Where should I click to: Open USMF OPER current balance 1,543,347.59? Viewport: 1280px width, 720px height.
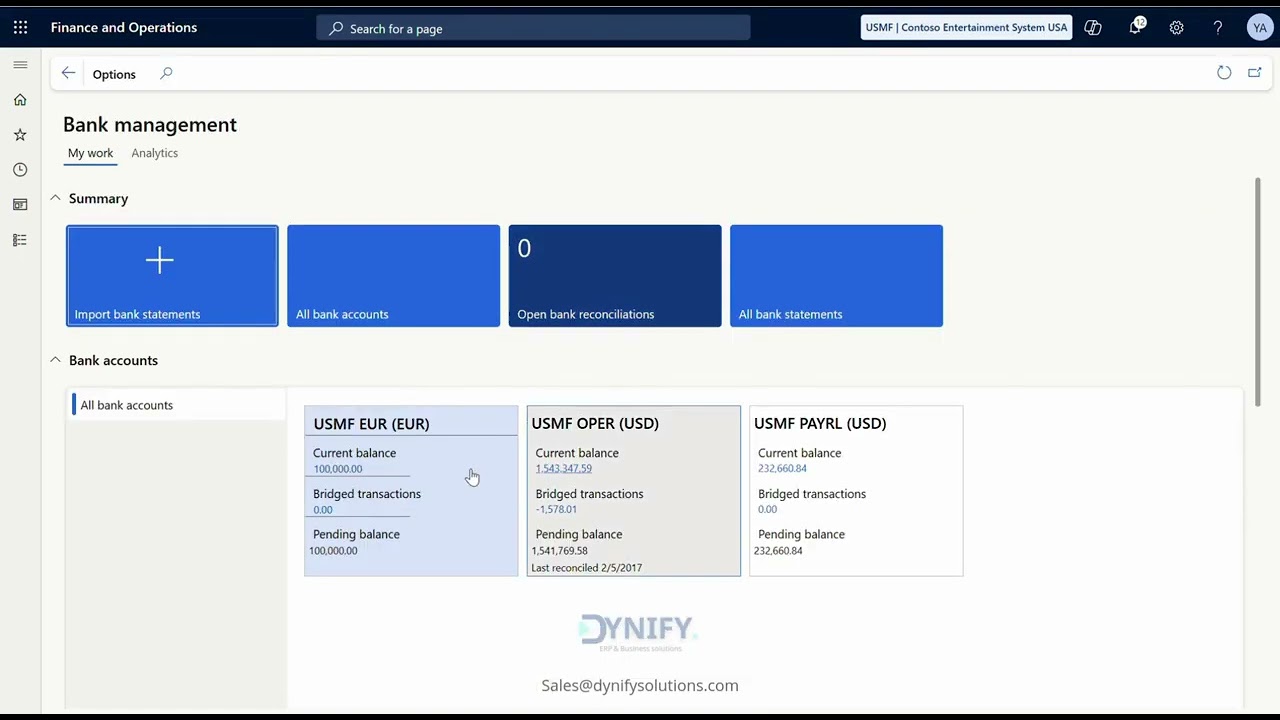(564, 469)
